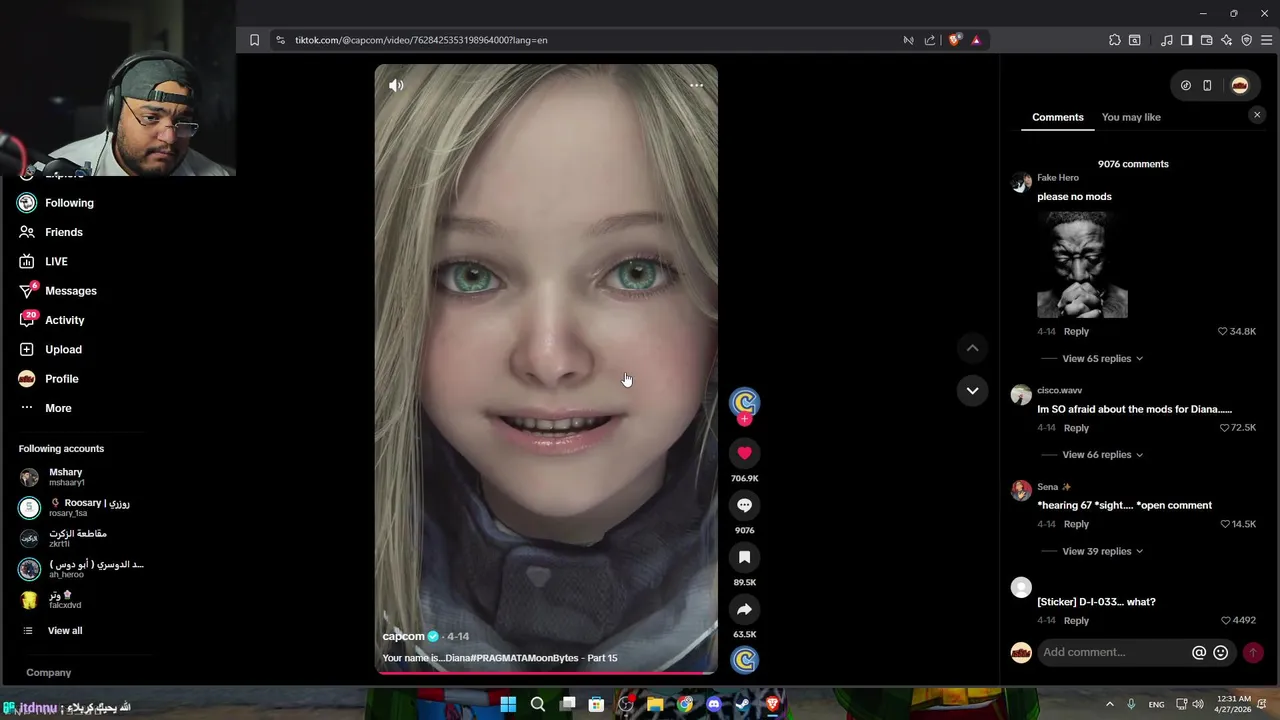The width and height of the screenshot is (1280, 720).
Task: Expand 39 replies under Sena's comment
Action: [1102, 551]
